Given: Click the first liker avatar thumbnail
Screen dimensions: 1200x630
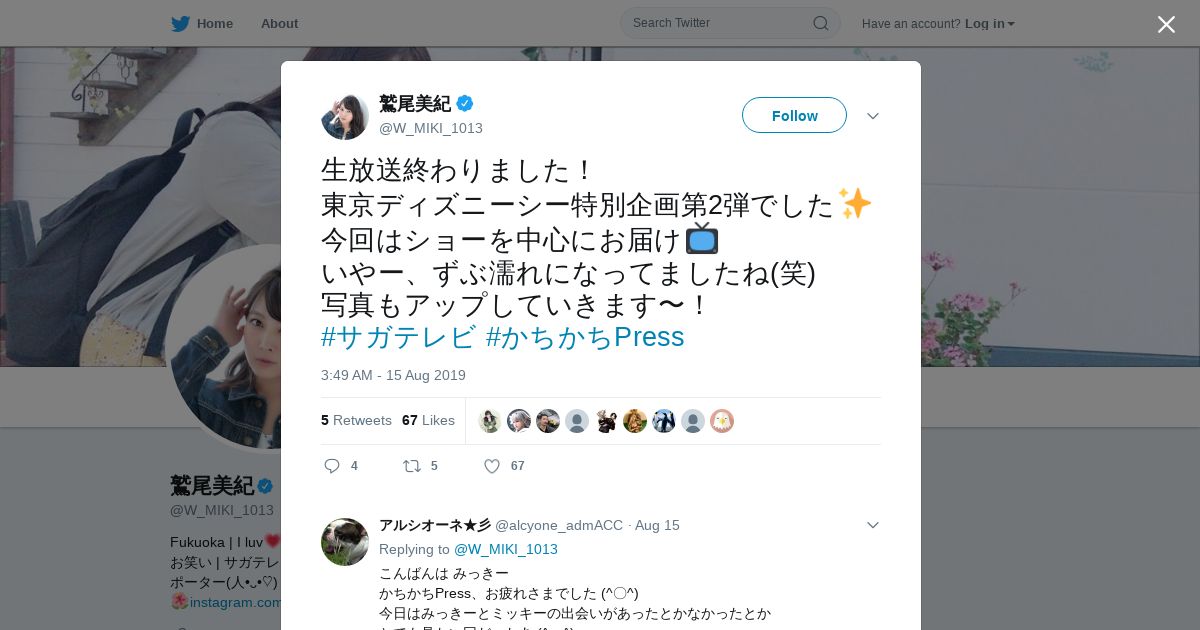Looking at the screenshot, I should (490, 421).
